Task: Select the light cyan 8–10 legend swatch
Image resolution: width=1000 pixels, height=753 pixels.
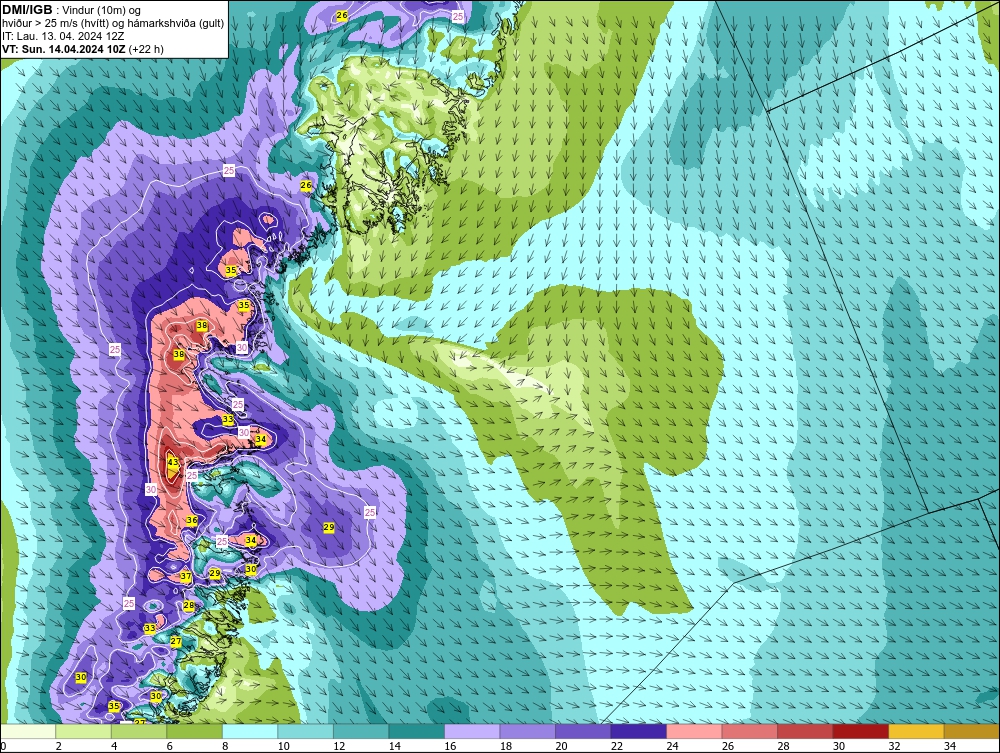Action: (250, 731)
